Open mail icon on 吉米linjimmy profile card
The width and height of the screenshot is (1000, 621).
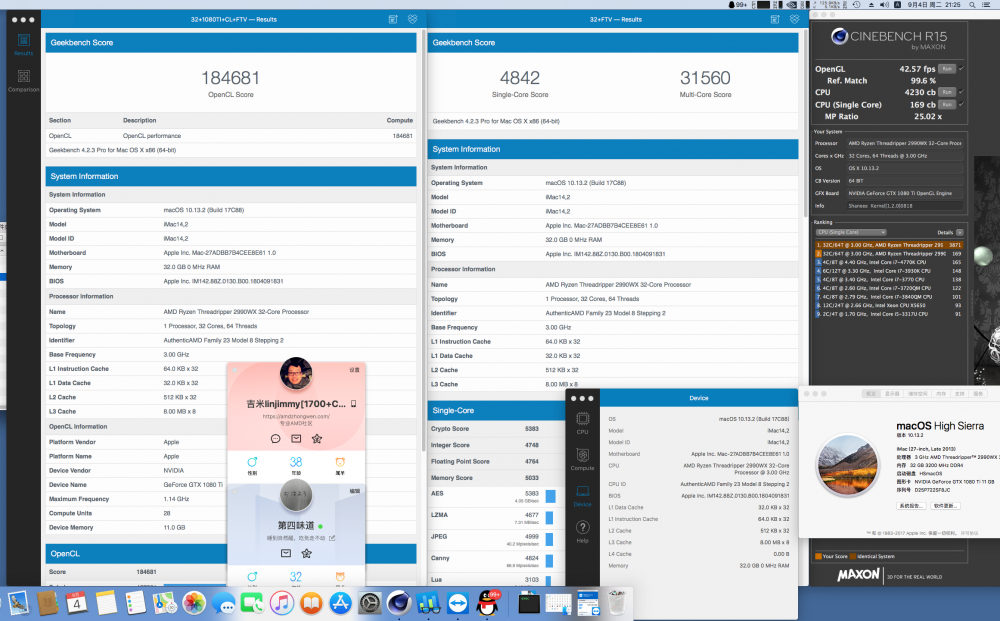pyautogui.click(x=296, y=439)
